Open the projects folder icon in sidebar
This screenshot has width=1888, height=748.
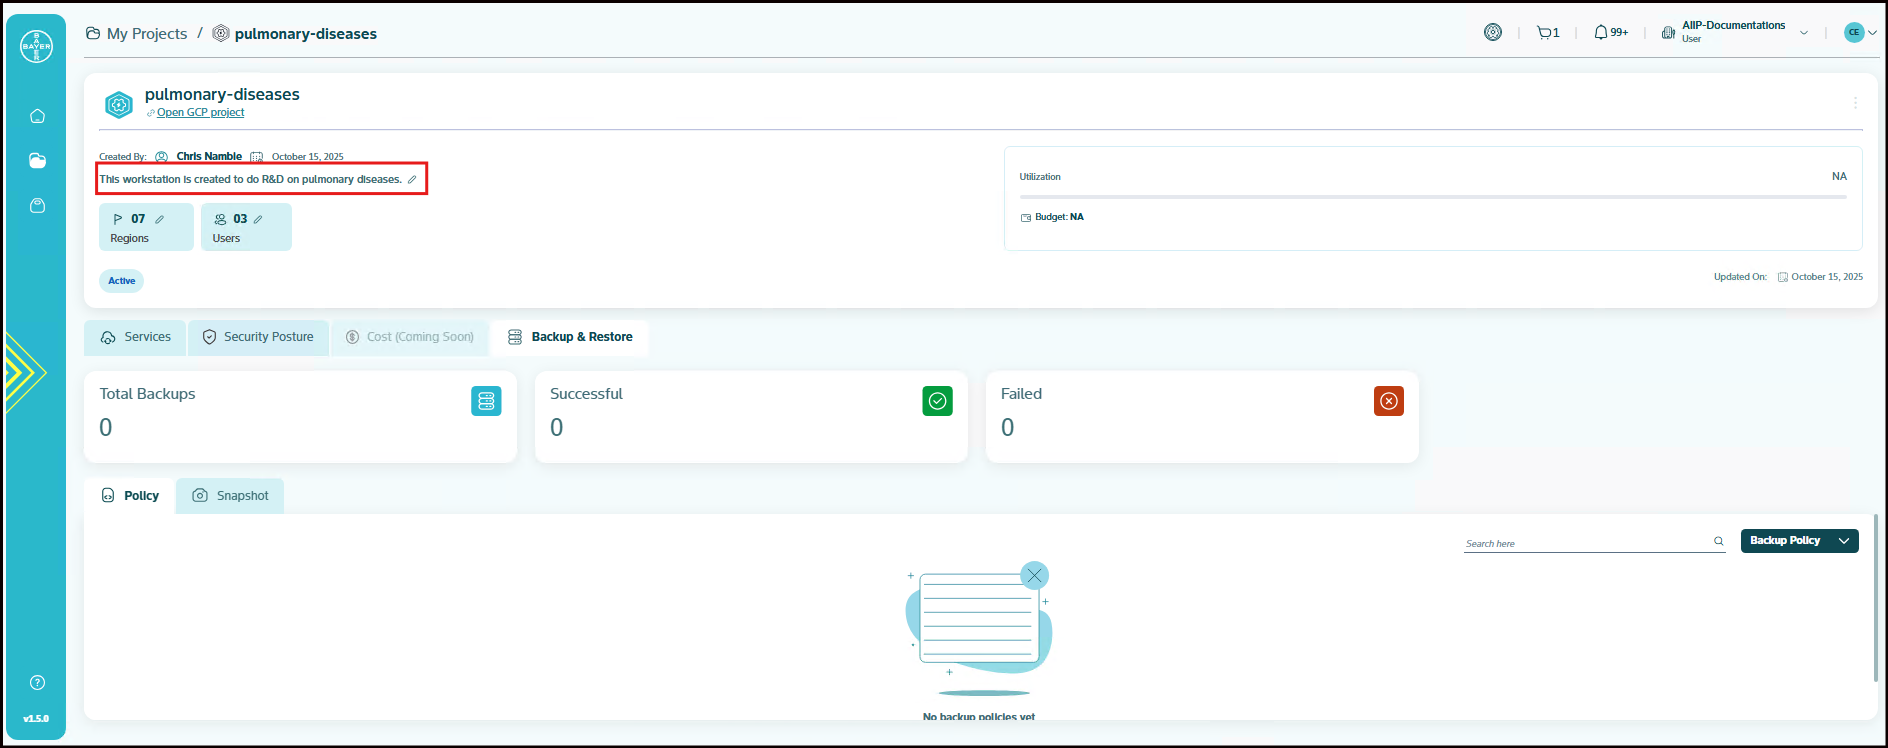click(37, 161)
